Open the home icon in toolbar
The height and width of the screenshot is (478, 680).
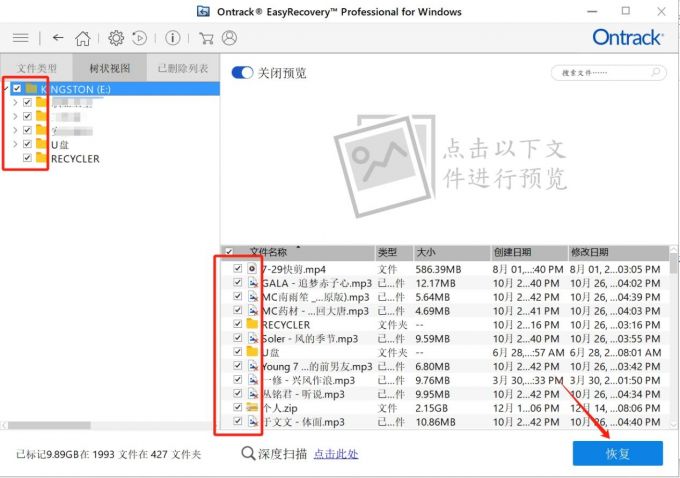[x=82, y=38]
